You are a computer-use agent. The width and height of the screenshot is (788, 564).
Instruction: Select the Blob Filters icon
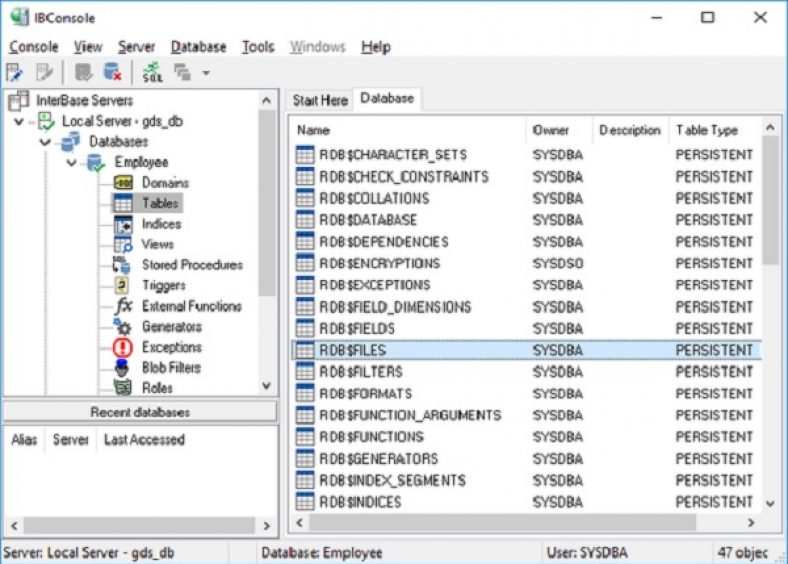[122, 368]
